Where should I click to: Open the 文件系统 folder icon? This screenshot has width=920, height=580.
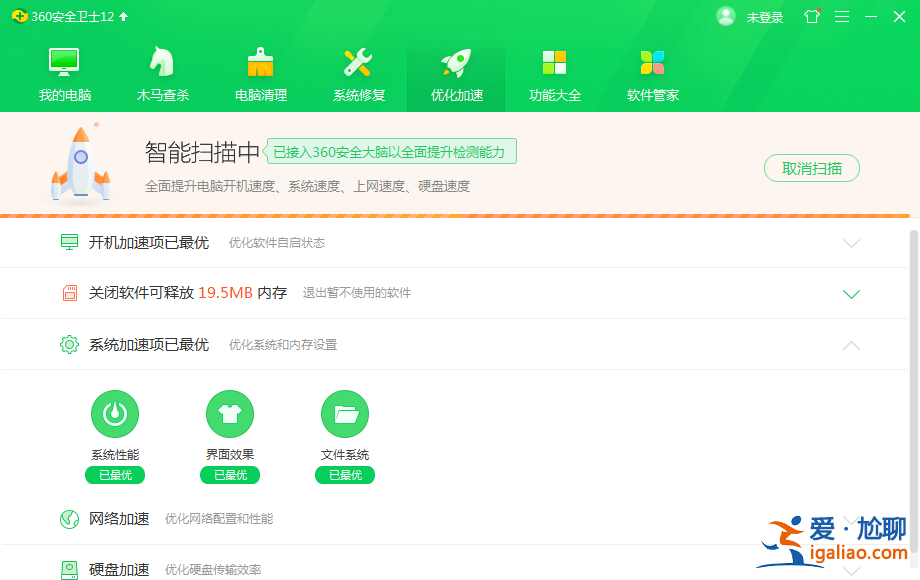(345, 413)
